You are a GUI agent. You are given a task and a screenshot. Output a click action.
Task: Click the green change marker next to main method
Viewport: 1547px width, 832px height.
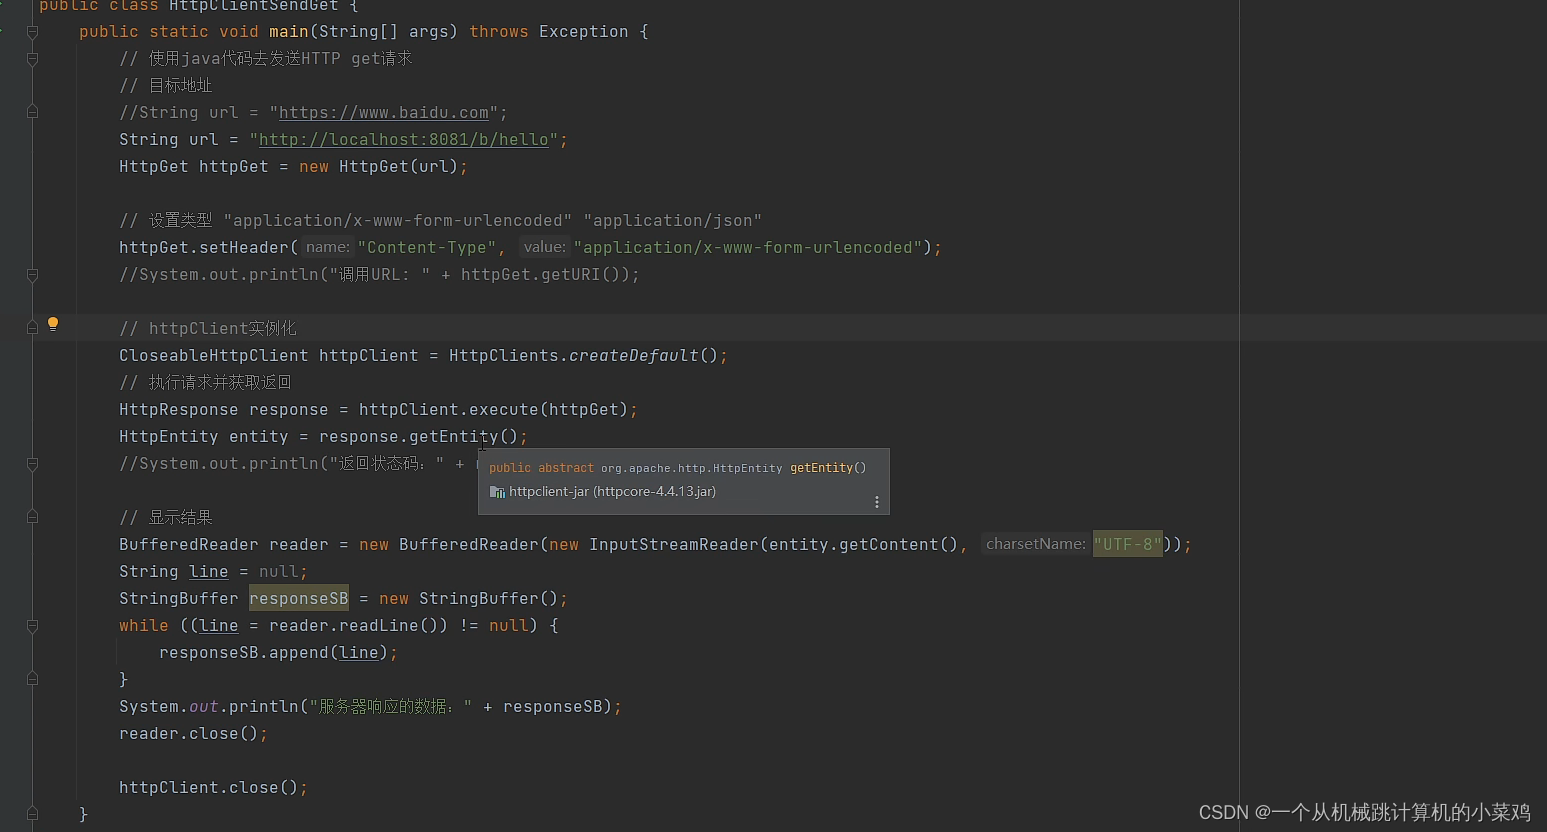[4, 31]
